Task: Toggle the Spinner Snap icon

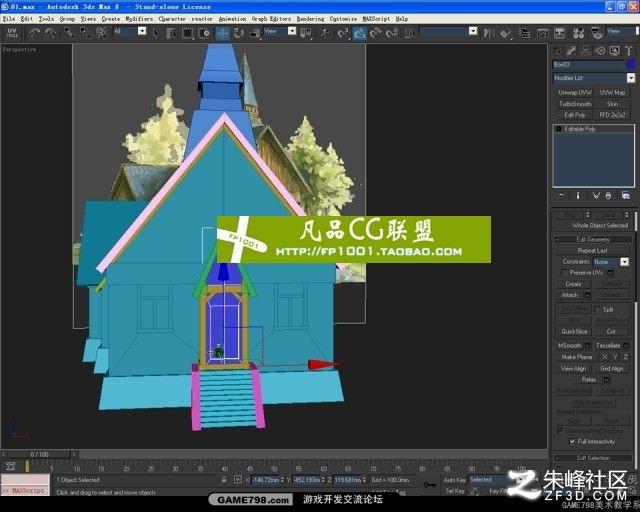Action: [392, 33]
